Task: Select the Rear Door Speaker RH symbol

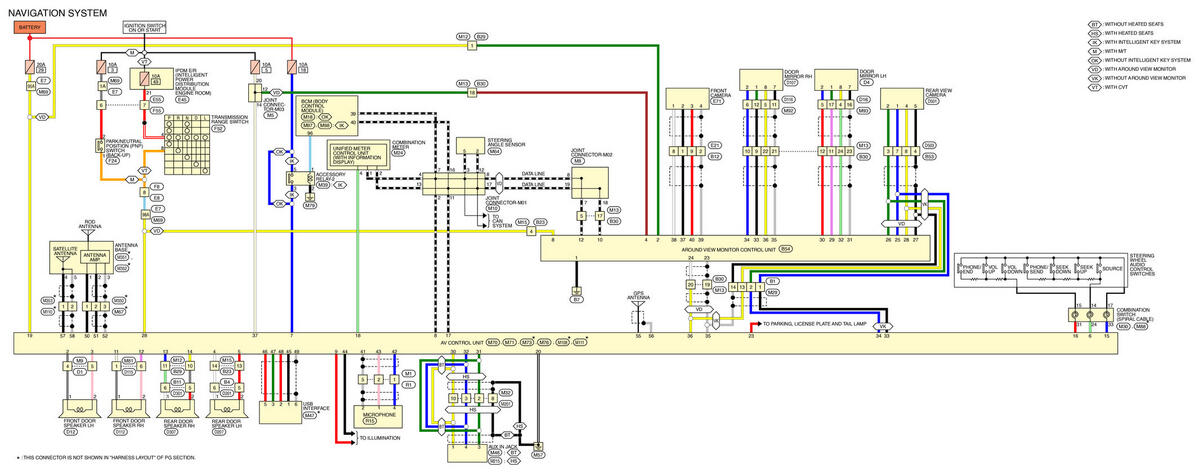Action: coord(178,408)
